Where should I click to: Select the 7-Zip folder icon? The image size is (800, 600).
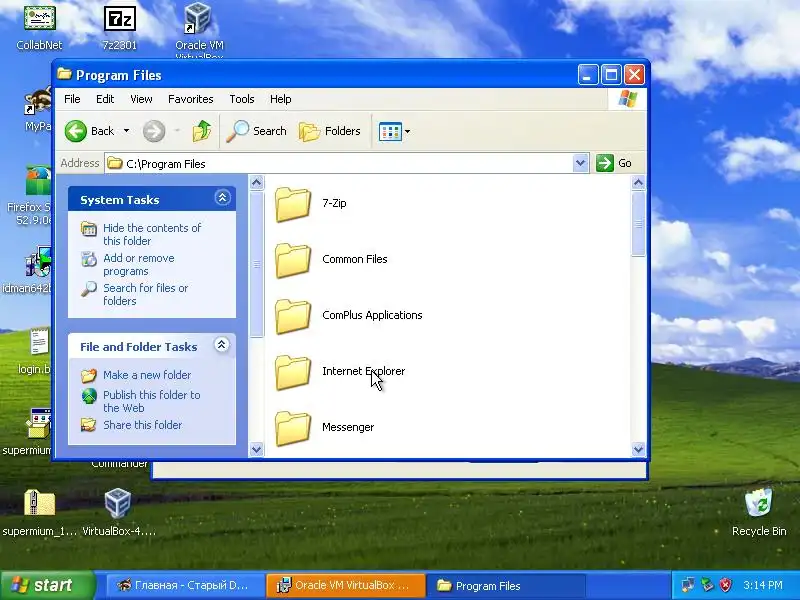coord(293,204)
